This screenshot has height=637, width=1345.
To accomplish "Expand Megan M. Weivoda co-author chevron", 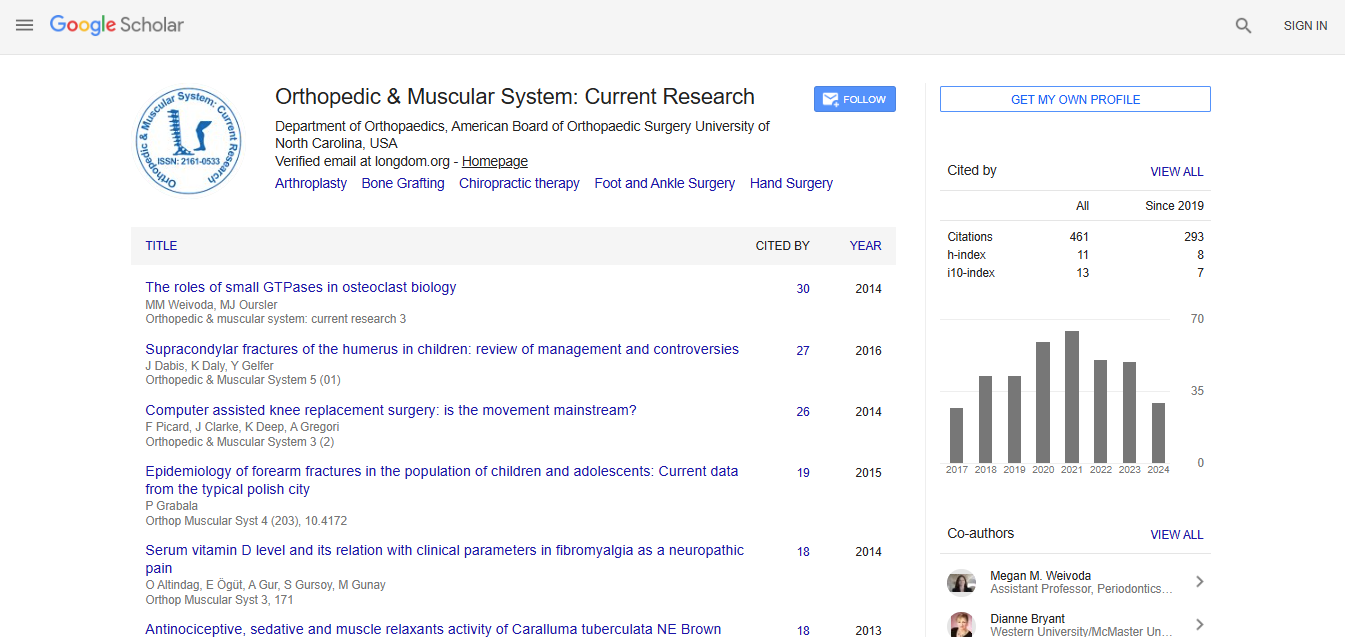I will tap(1199, 582).
